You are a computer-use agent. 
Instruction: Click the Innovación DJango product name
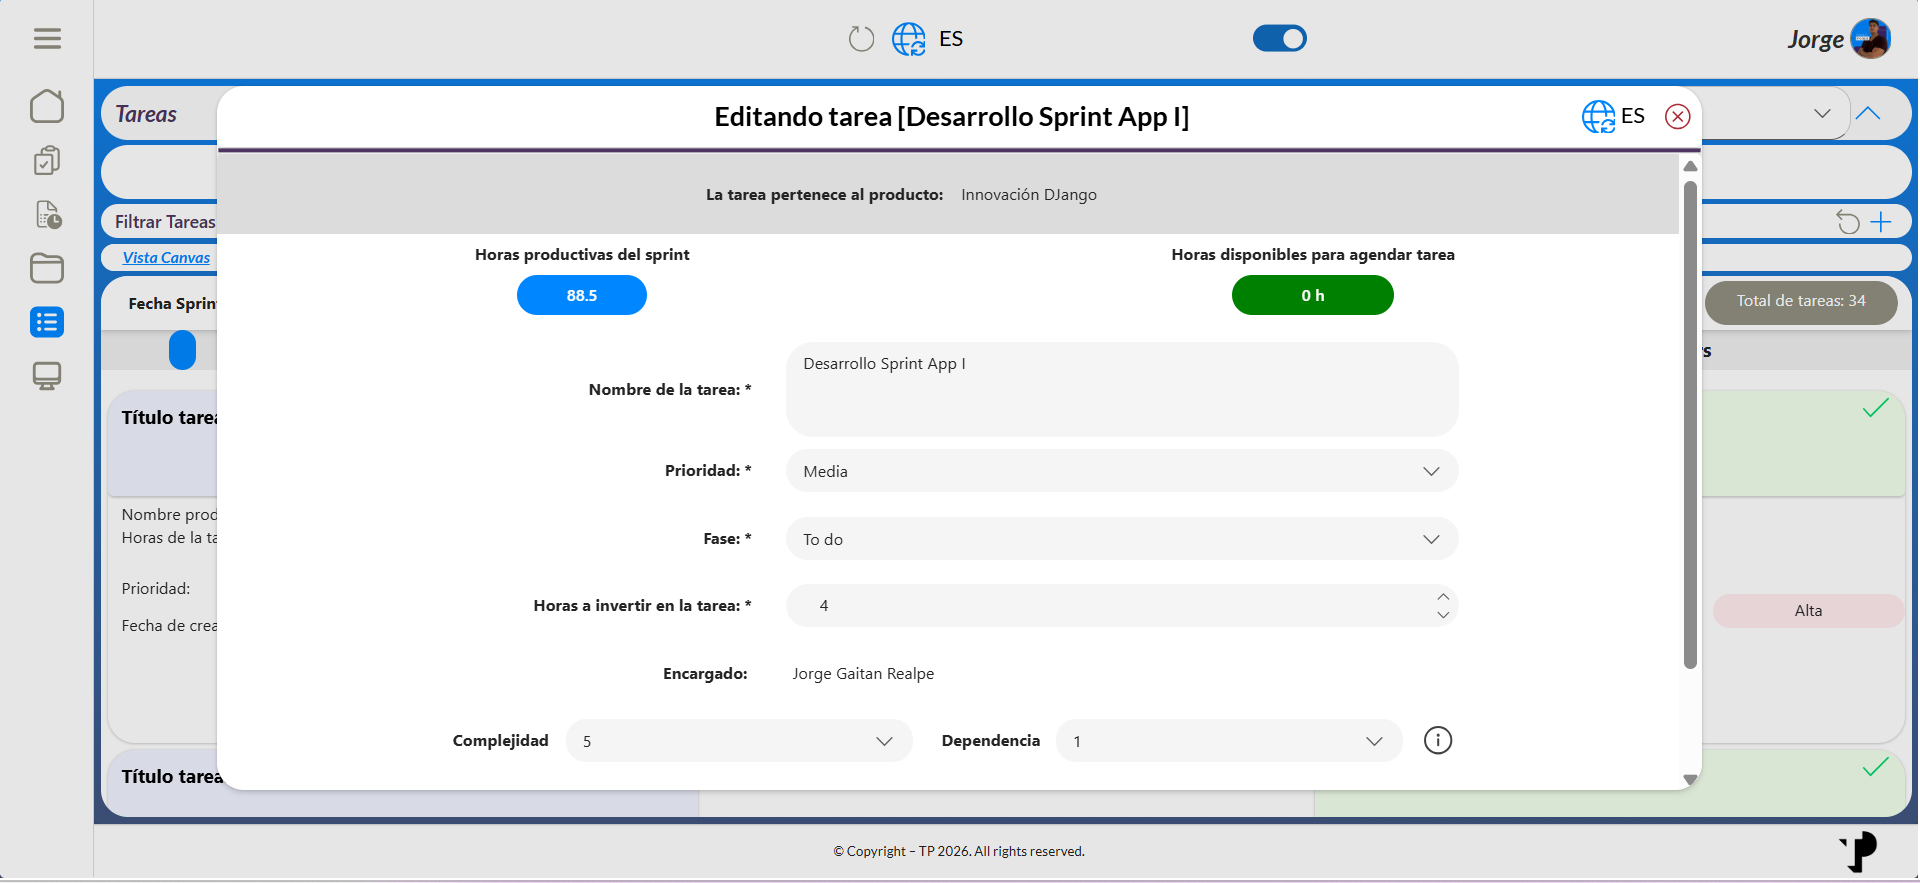(1029, 195)
